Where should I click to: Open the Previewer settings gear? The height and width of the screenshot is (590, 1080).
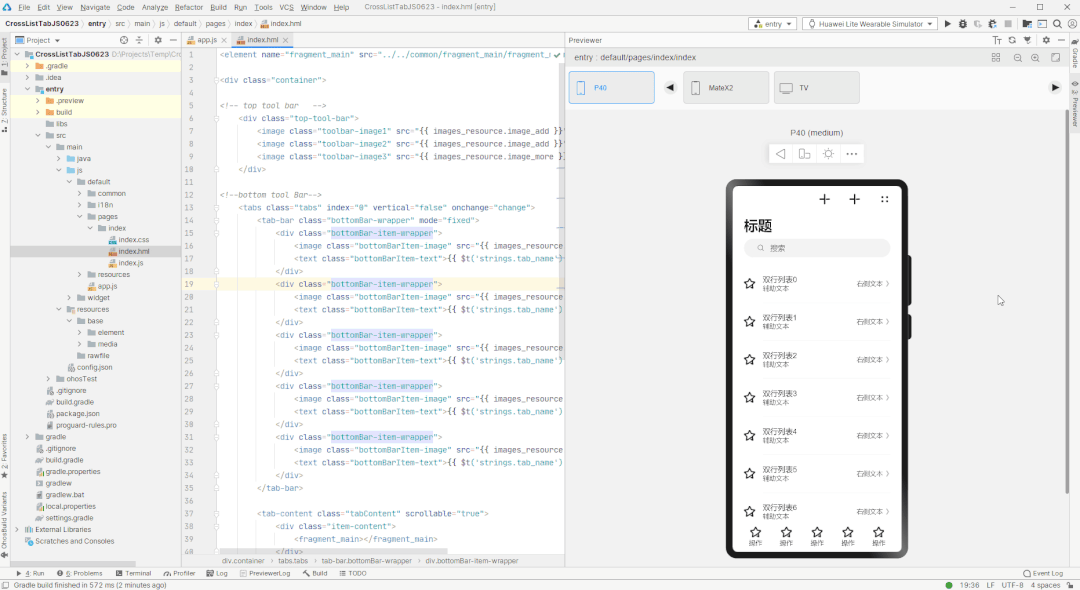1047,40
